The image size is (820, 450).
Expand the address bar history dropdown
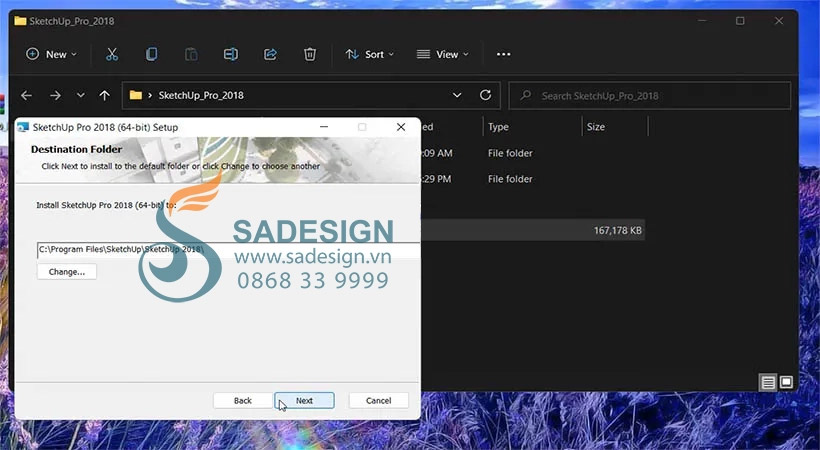point(457,95)
